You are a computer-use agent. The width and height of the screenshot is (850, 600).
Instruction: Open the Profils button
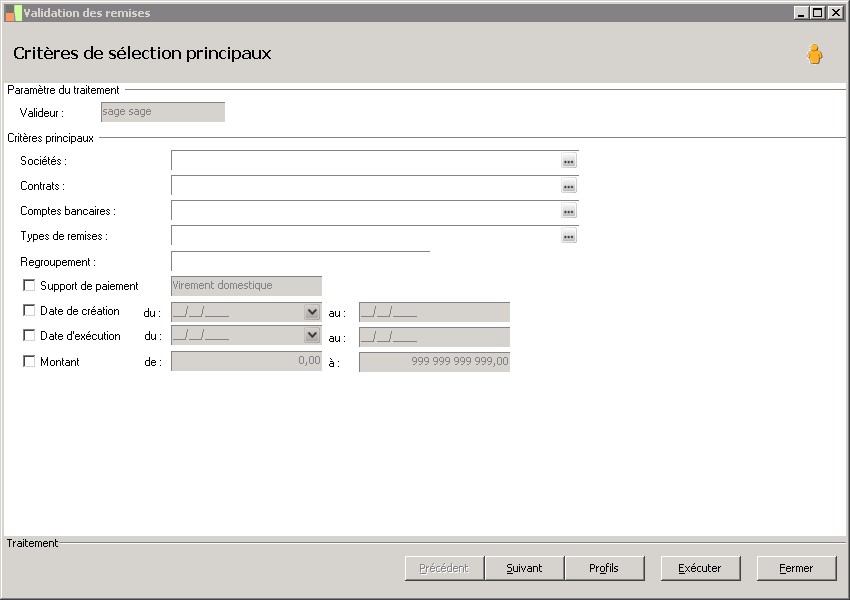(604, 568)
